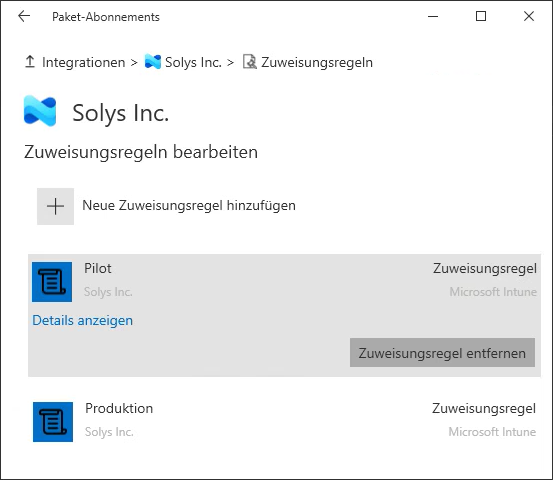Click the Solys Inc. breadcrumb logo icon

tap(153, 62)
